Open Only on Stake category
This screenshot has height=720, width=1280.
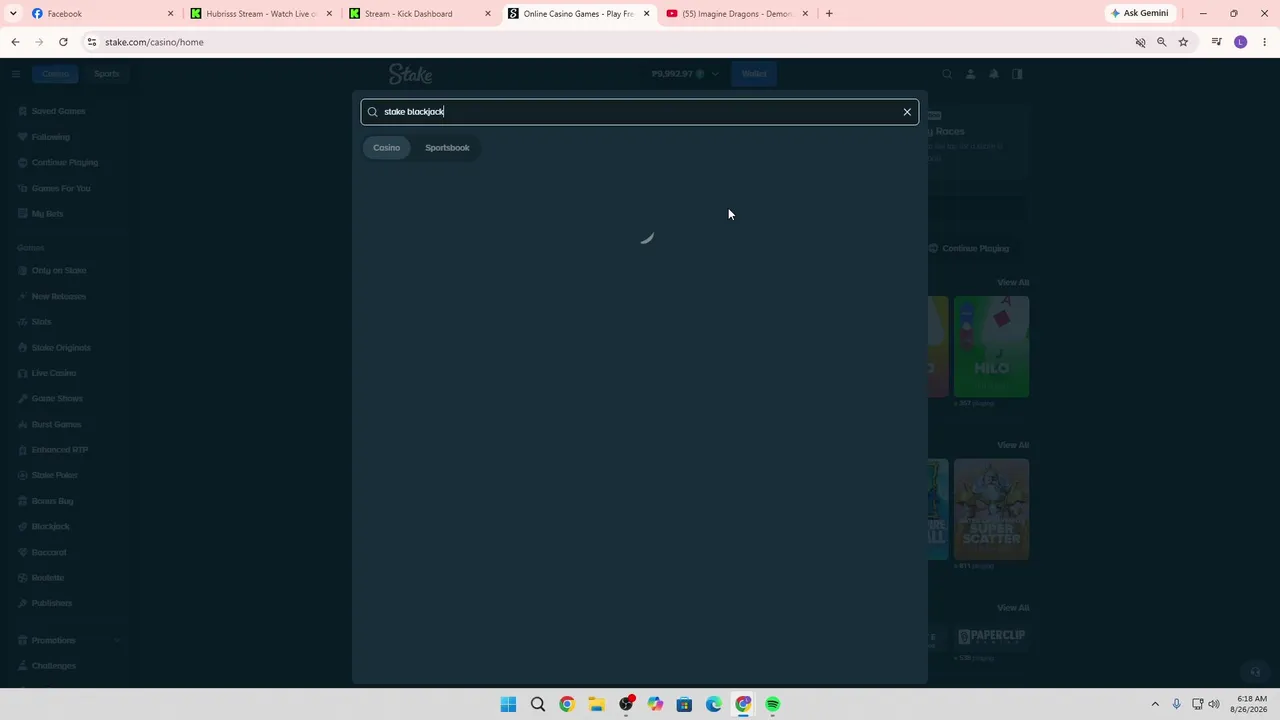pos(58,271)
